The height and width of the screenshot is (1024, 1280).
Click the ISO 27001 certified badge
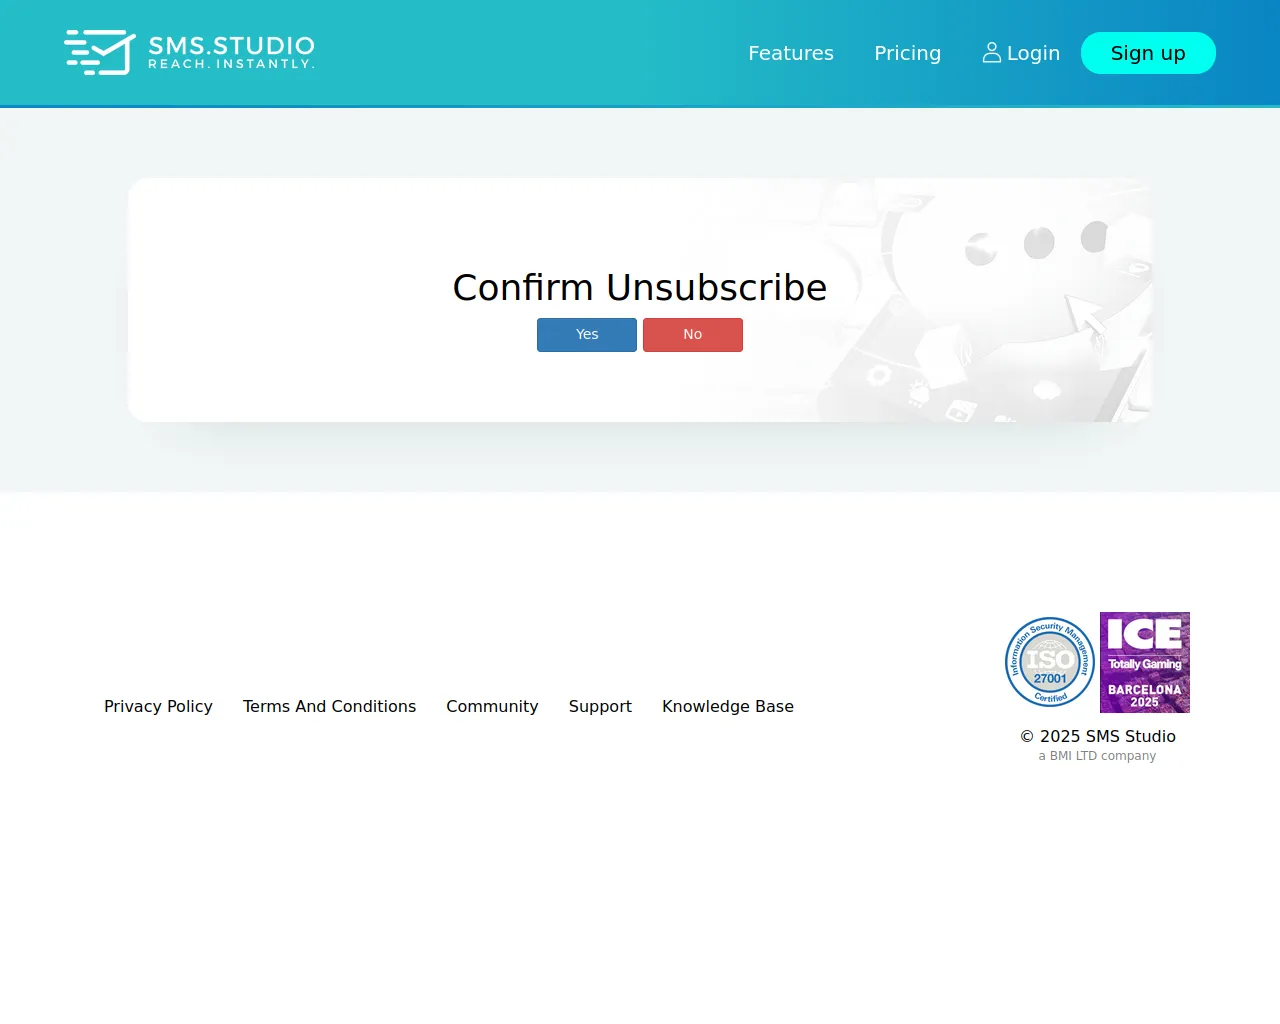coord(1049,662)
